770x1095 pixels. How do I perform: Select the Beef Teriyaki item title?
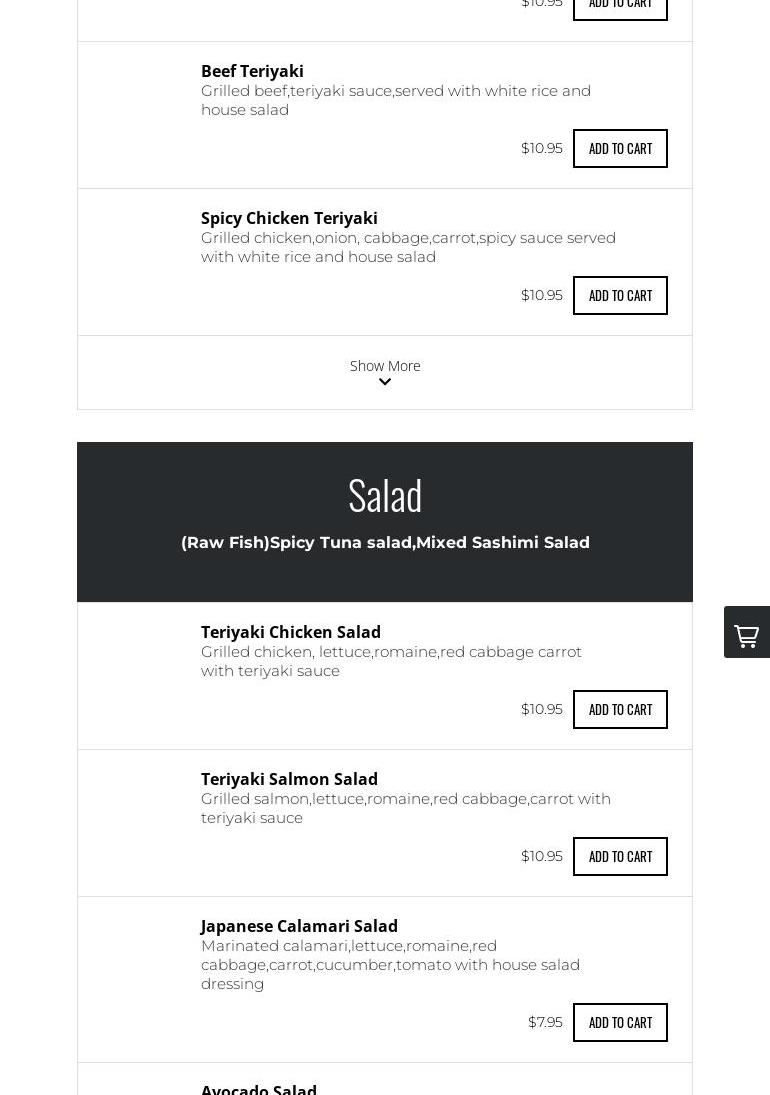[x=252, y=71]
